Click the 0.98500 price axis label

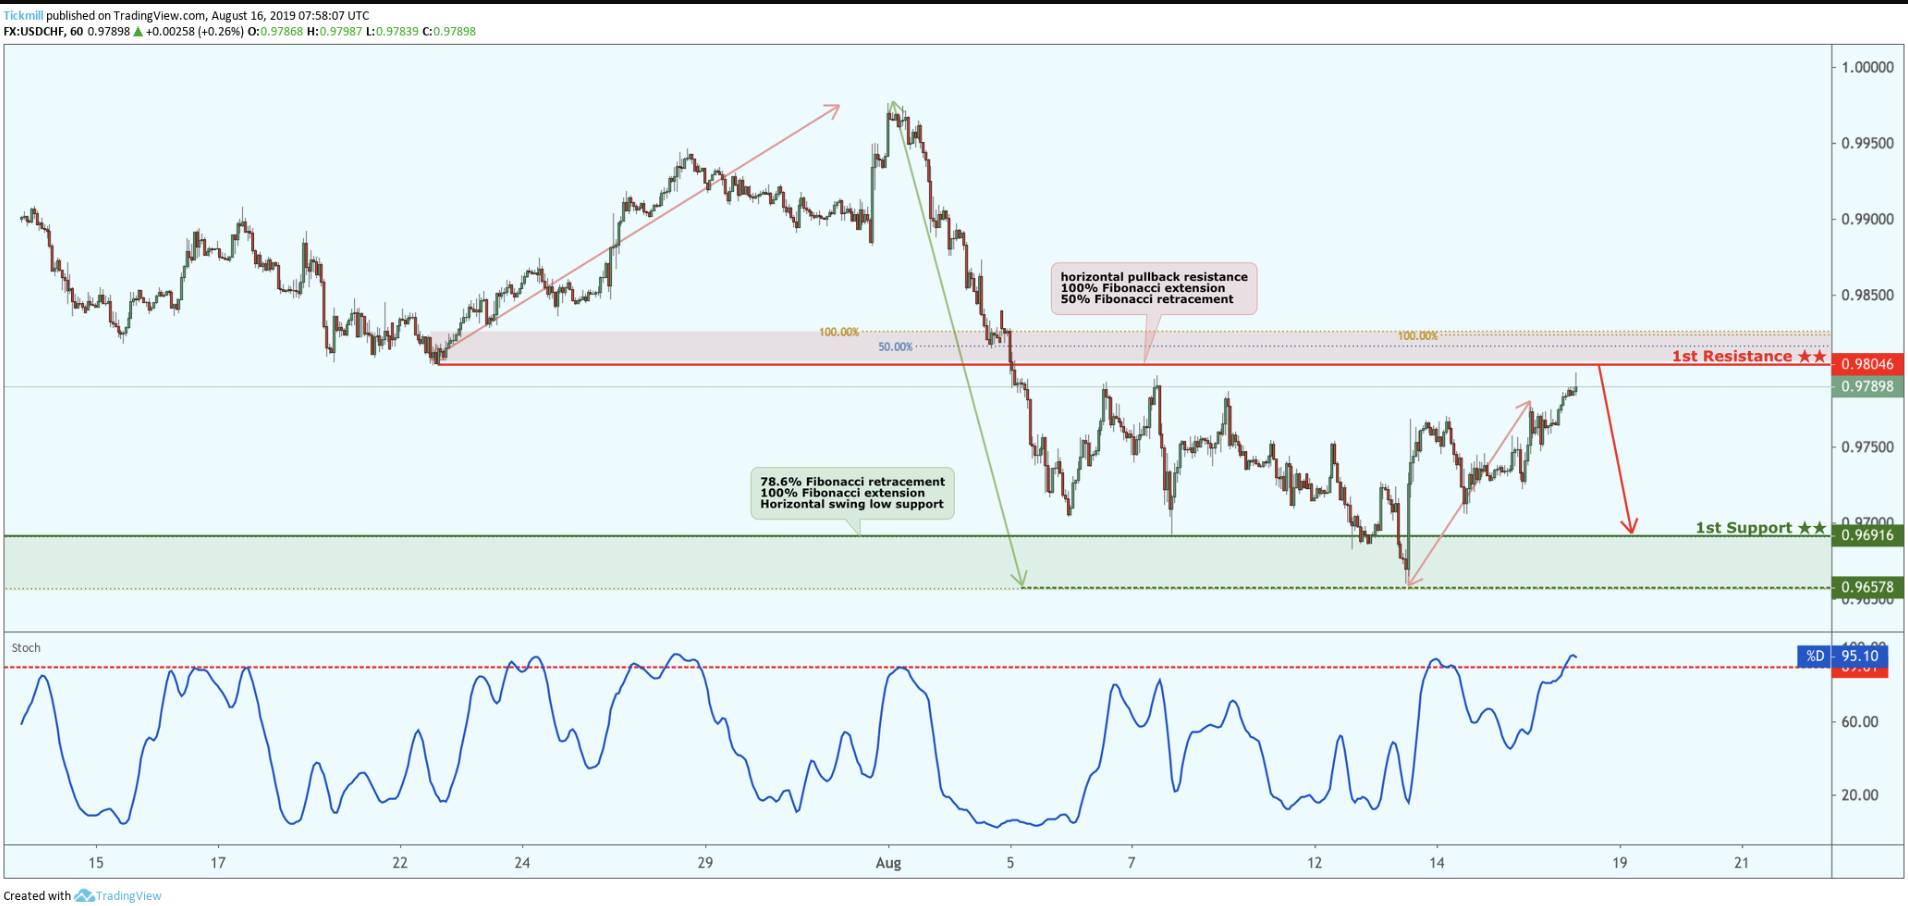[1867, 295]
